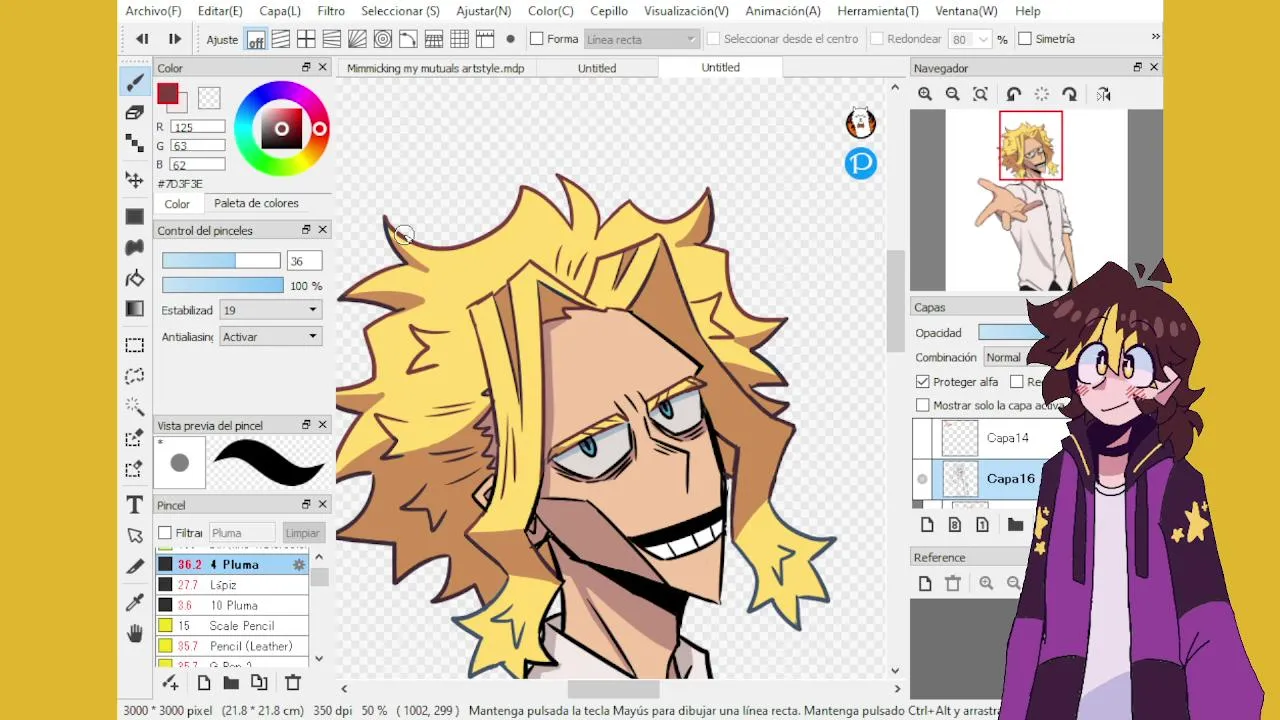This screenshot has height=720, width=1280.
Task: Open the Línea recta shape dropdown
Action: pyautogui.click(x=640, y=39)
